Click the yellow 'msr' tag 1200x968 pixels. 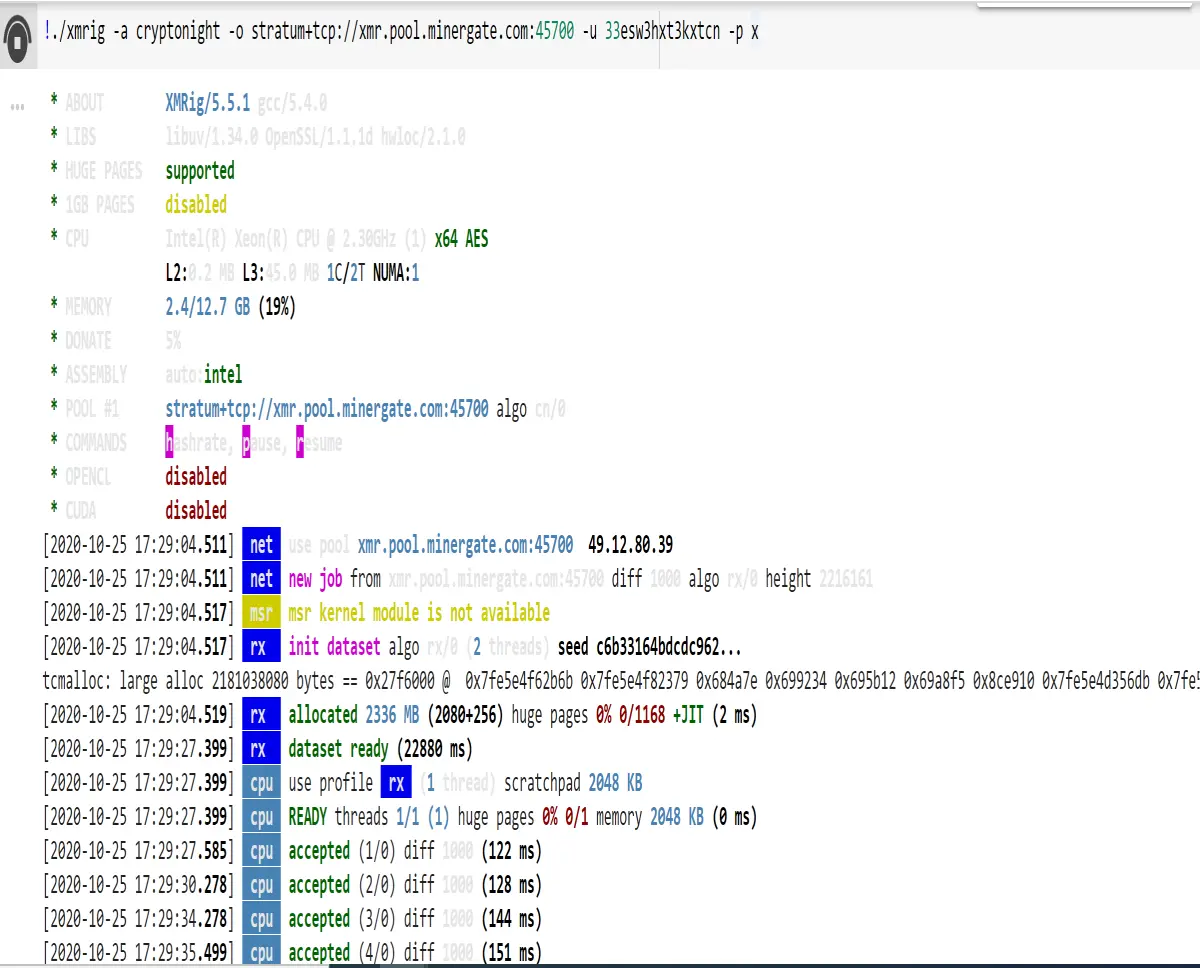pyautogui.click(x=262, y=613)
